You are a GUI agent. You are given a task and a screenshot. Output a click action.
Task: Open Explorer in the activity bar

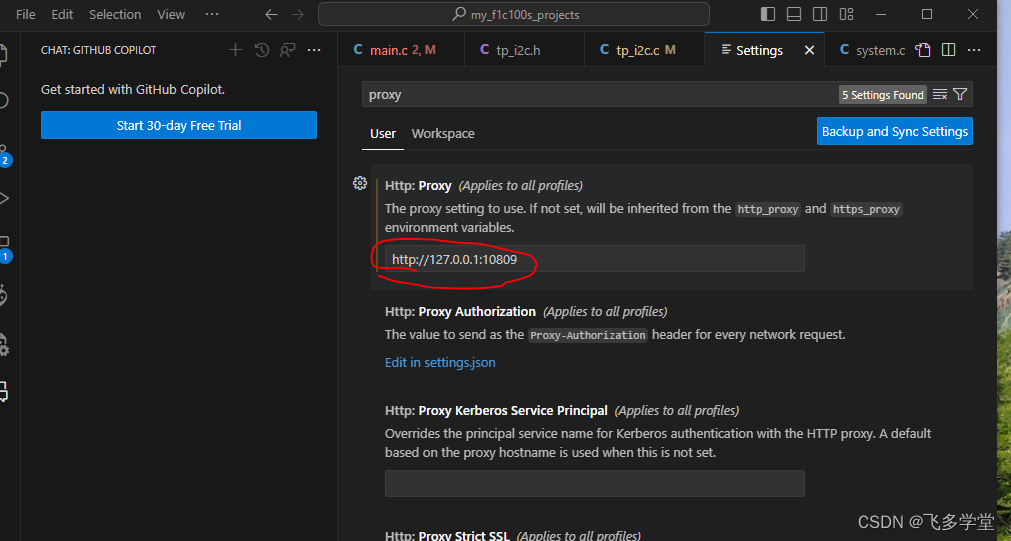point(4,54)
